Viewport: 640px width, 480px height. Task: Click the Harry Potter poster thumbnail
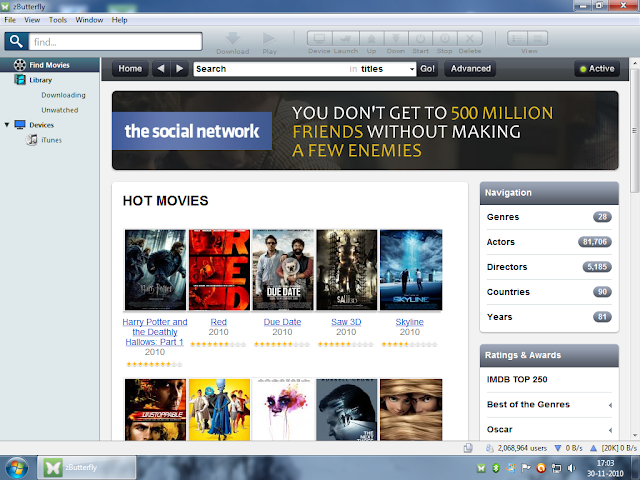155,270
